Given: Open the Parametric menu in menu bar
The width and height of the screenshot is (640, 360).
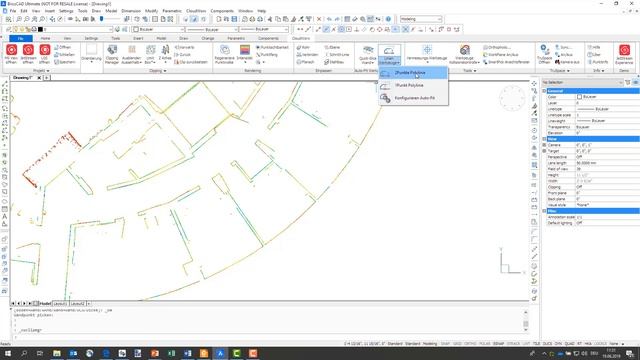Looking at the screenshot, I should click(172, 11).
